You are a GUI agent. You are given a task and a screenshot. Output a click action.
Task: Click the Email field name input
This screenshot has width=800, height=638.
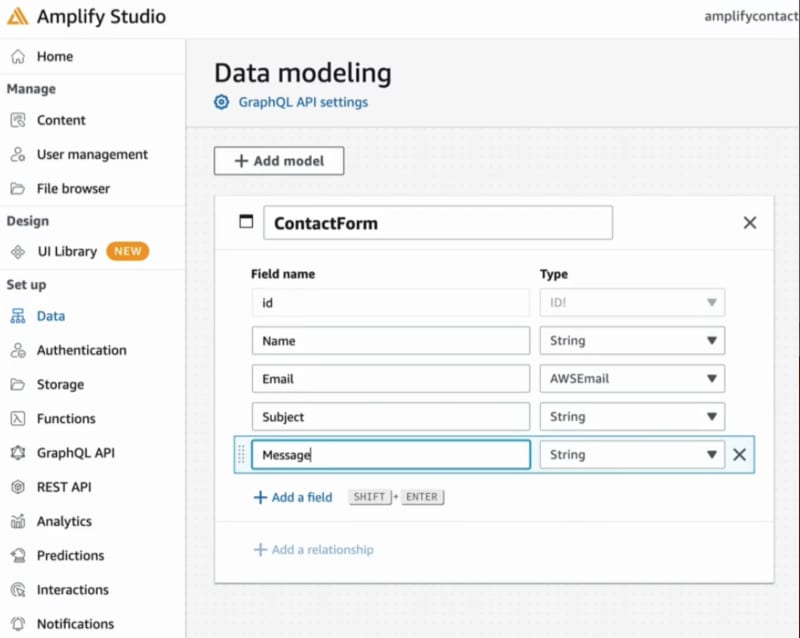(x=391, y=378)
